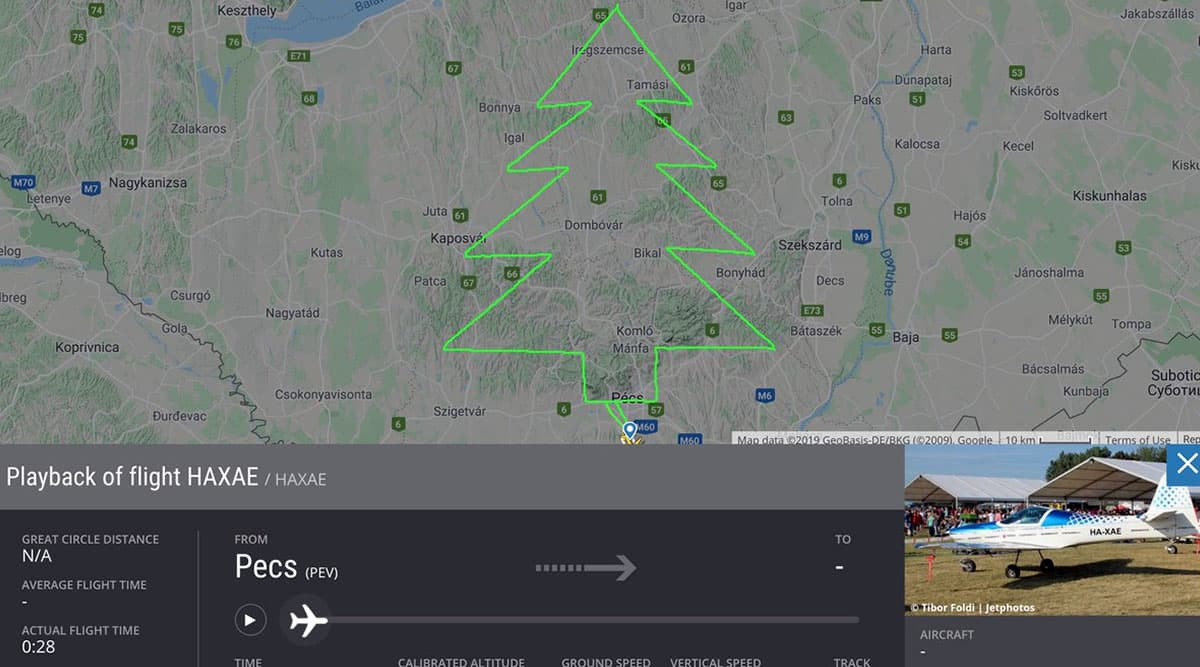Open the Terms of Use link
The width and height of the screenshot is (1200, 667).
[x=1136, y=440]
